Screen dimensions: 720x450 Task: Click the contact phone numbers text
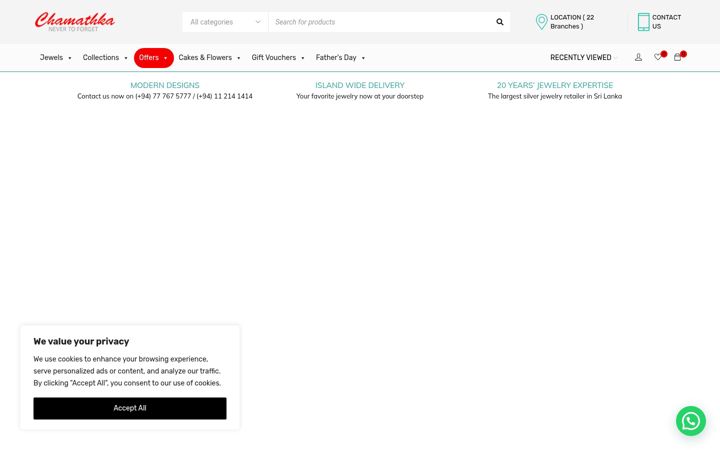tap(165, 96)
